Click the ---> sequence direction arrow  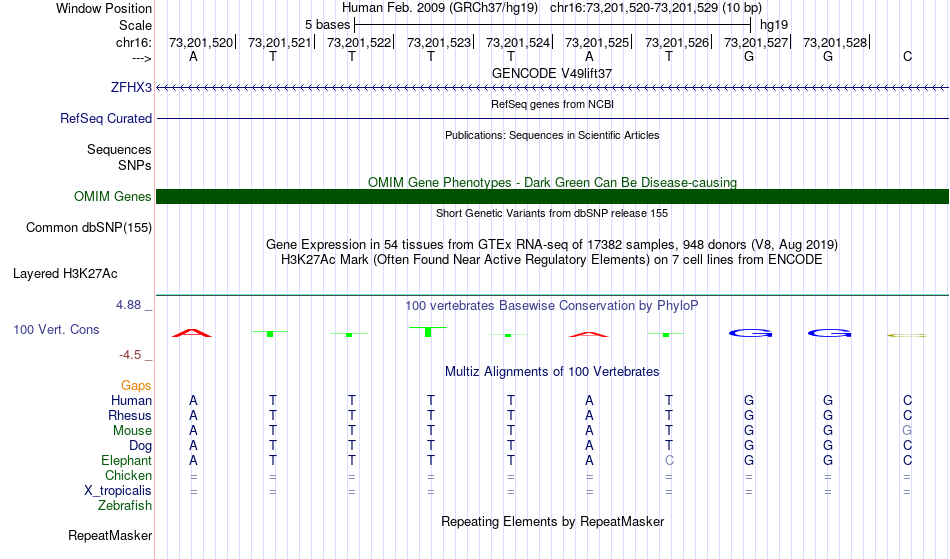coord(141,58)
